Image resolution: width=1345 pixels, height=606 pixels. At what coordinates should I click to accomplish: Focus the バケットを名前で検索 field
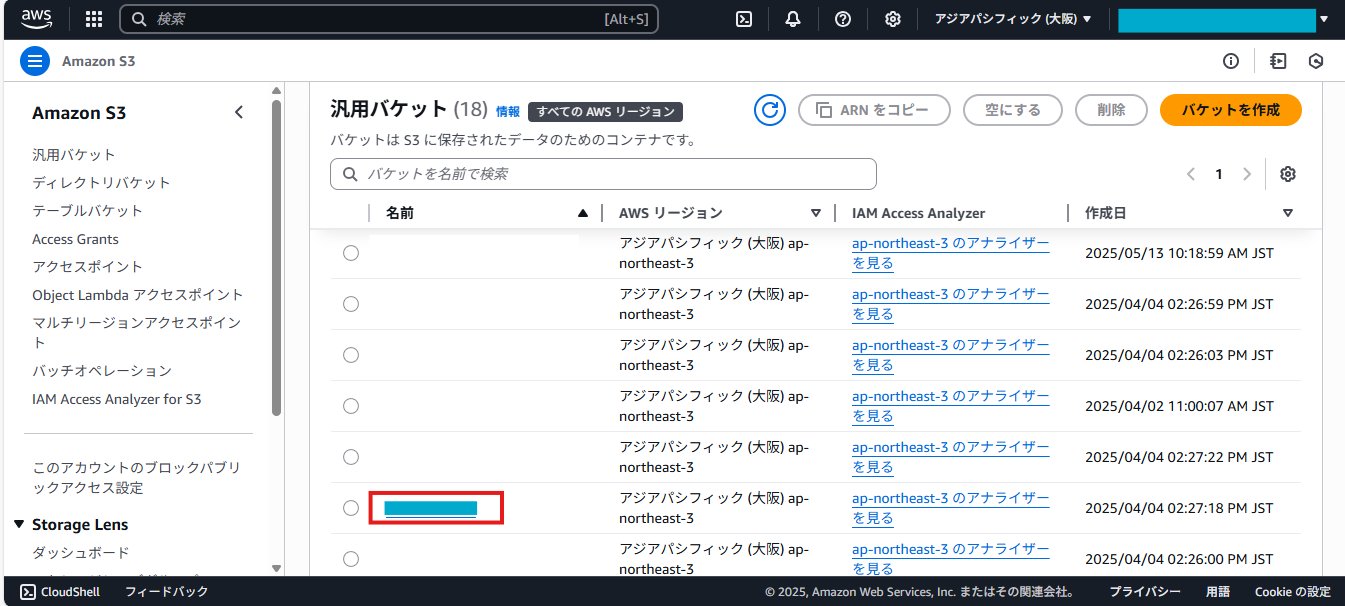pos(603,174)
